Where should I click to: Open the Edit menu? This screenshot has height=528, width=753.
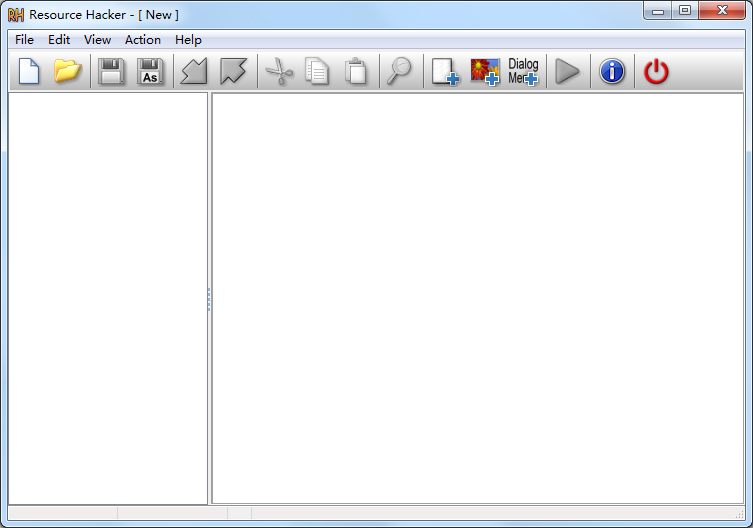pos(59,40)
